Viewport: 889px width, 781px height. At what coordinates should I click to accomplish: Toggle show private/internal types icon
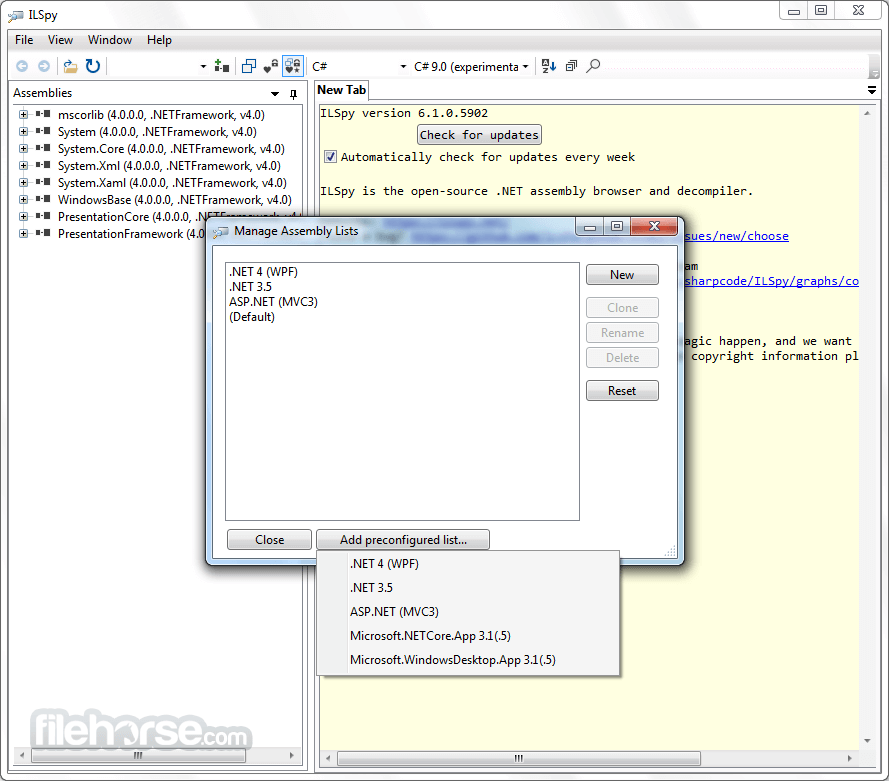coord(271,66)
